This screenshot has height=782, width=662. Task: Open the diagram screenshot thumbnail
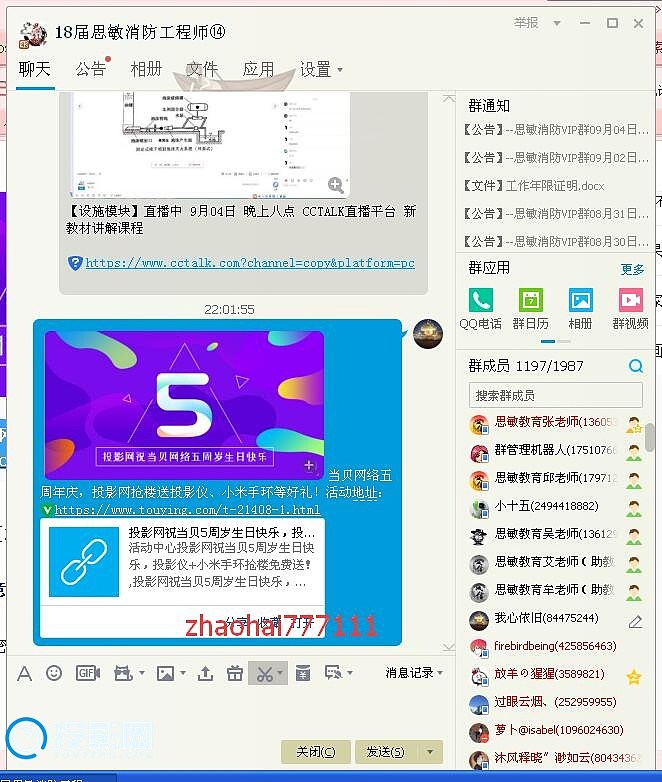pos(210,145)
